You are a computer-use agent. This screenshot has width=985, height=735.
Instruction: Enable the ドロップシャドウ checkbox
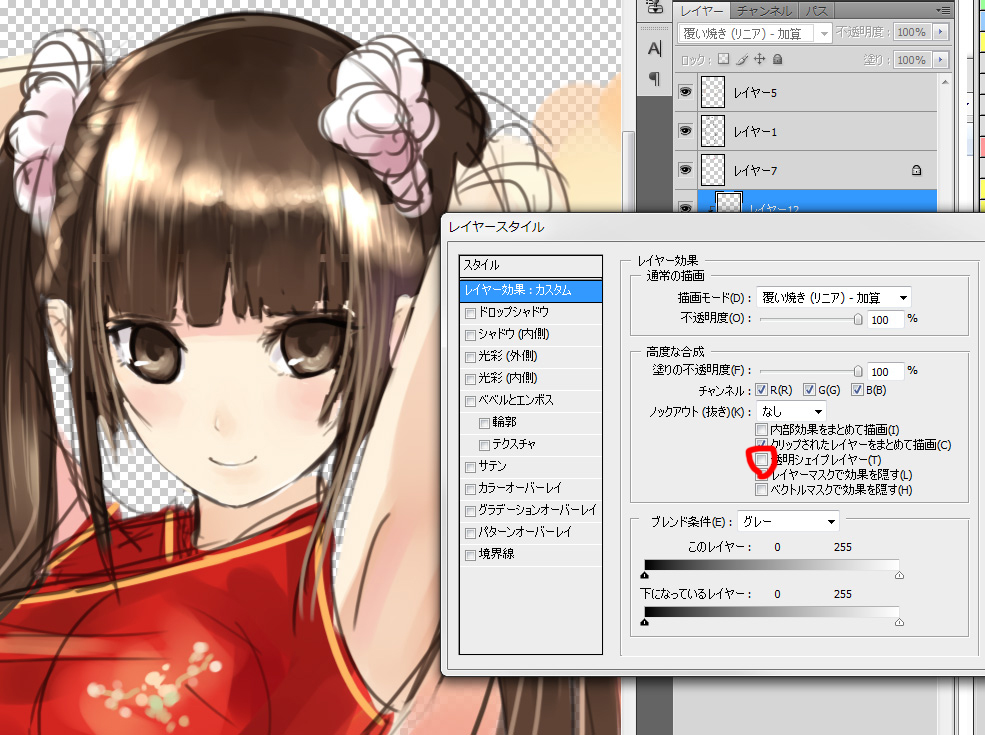pyautogui.click(x=471, y=313)
